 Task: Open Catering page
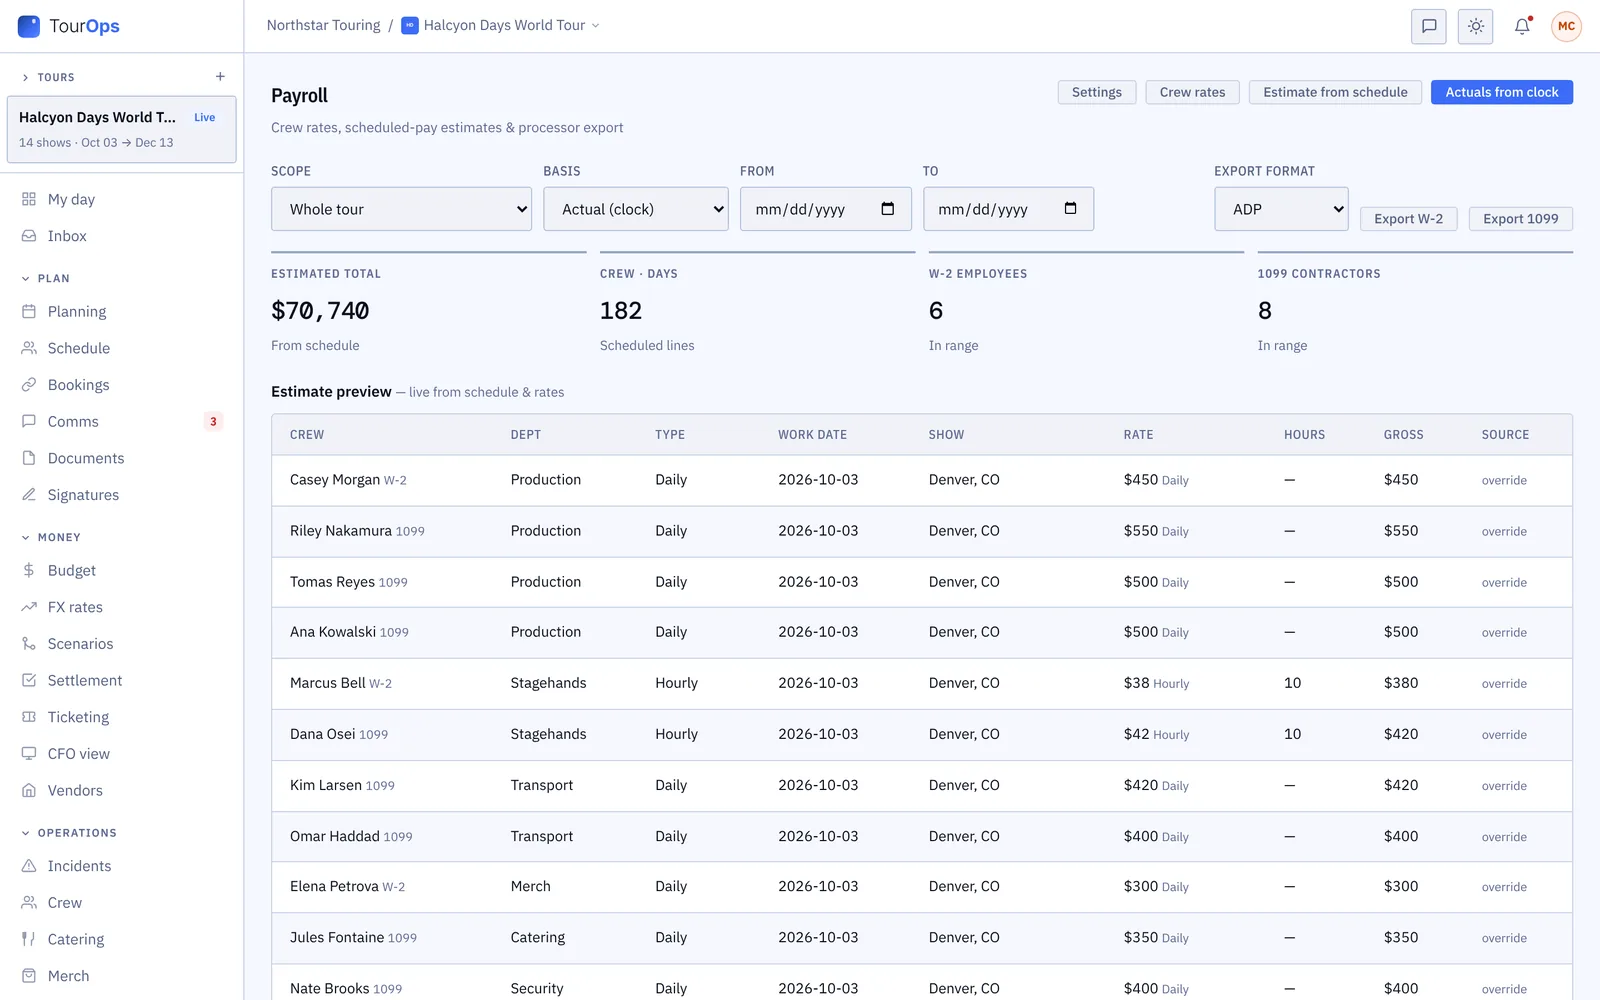122,940
